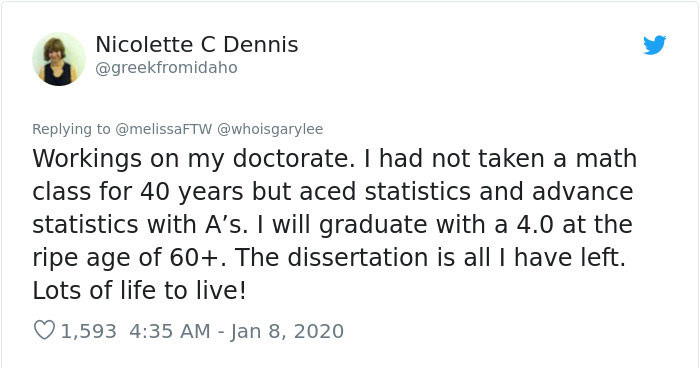
Task: View the 1,593 likes count
Action: [x=88, y=331]
